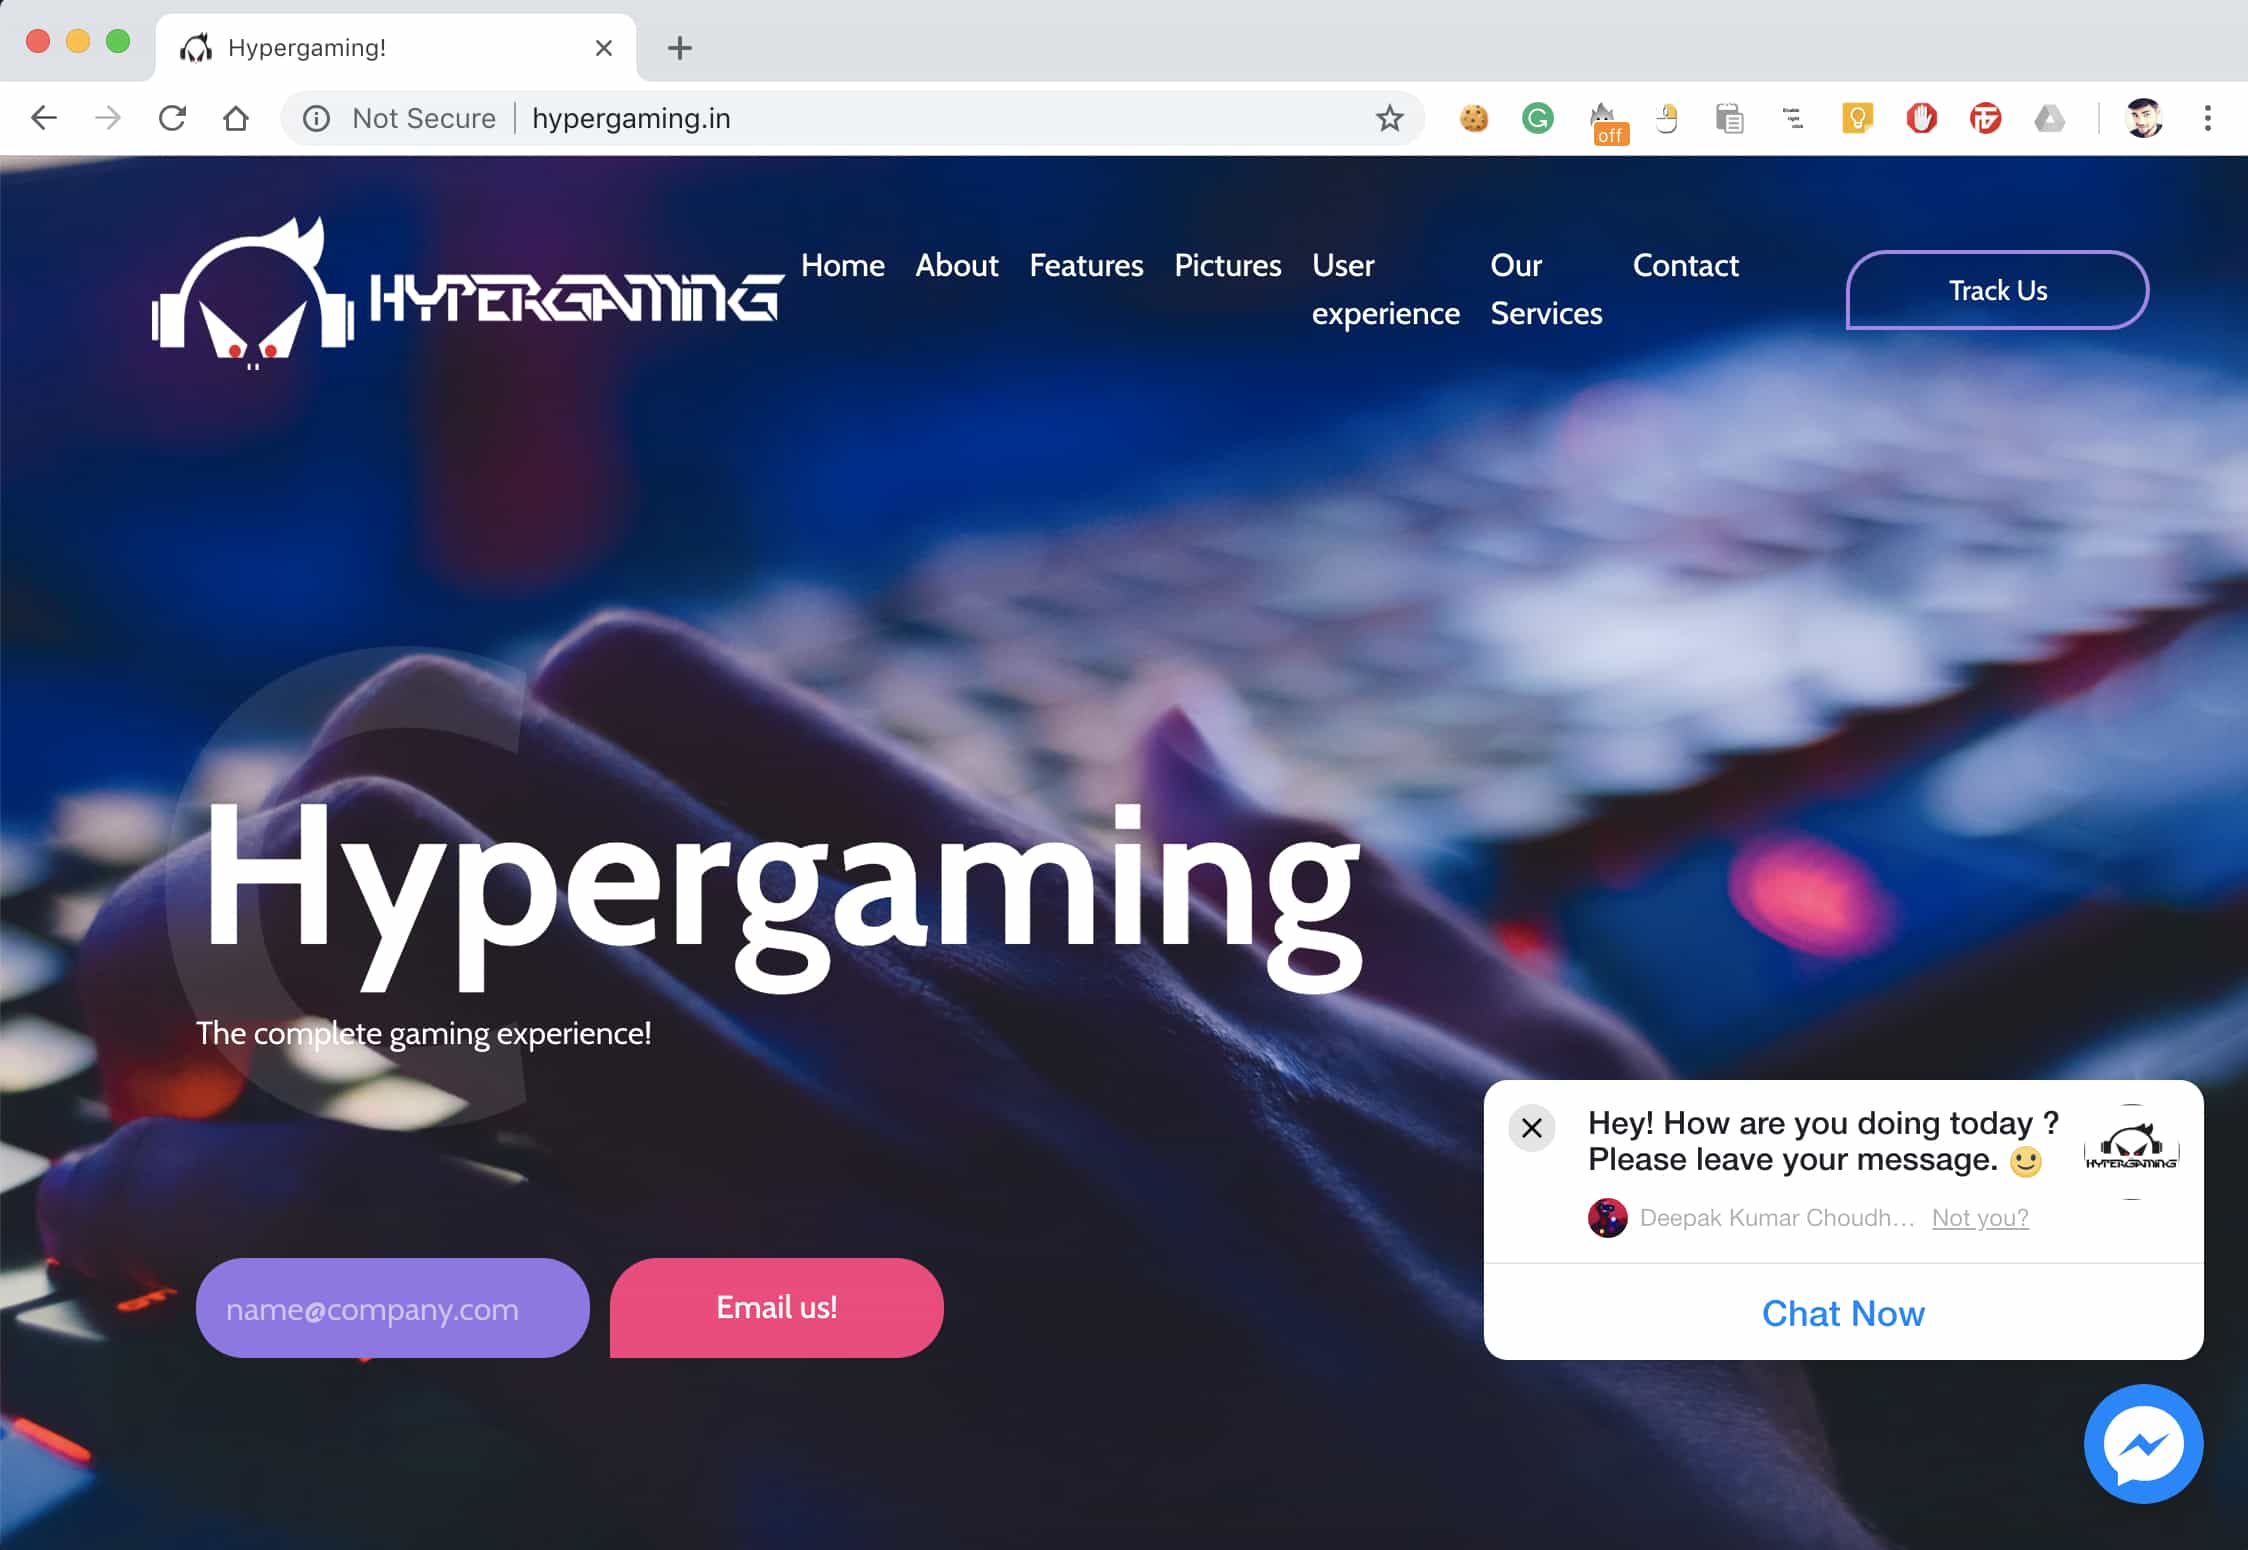Viewport: 2248px width, 1550px height.
Task: Go to Home in the navigation
Action: click(x=842, y=265)
